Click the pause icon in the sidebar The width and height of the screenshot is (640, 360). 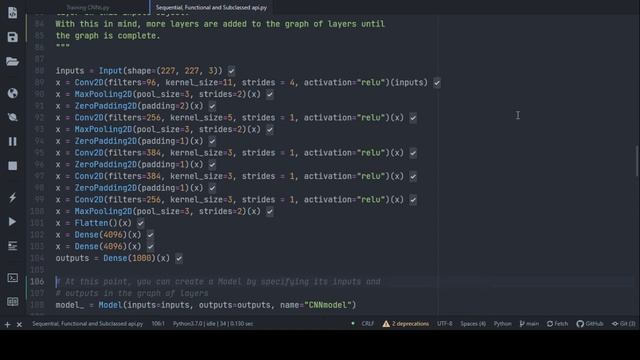[x=12, y=141]
